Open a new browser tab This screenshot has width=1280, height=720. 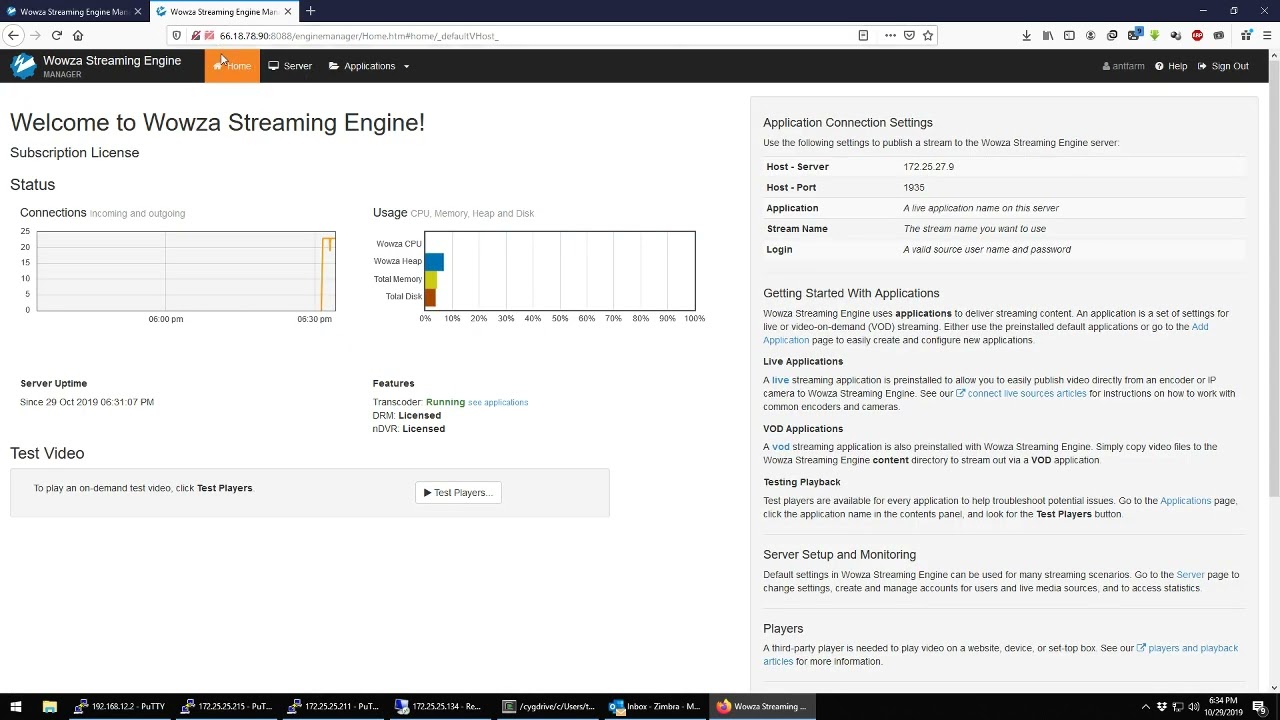pyautogui.click(x=310, y=11)
